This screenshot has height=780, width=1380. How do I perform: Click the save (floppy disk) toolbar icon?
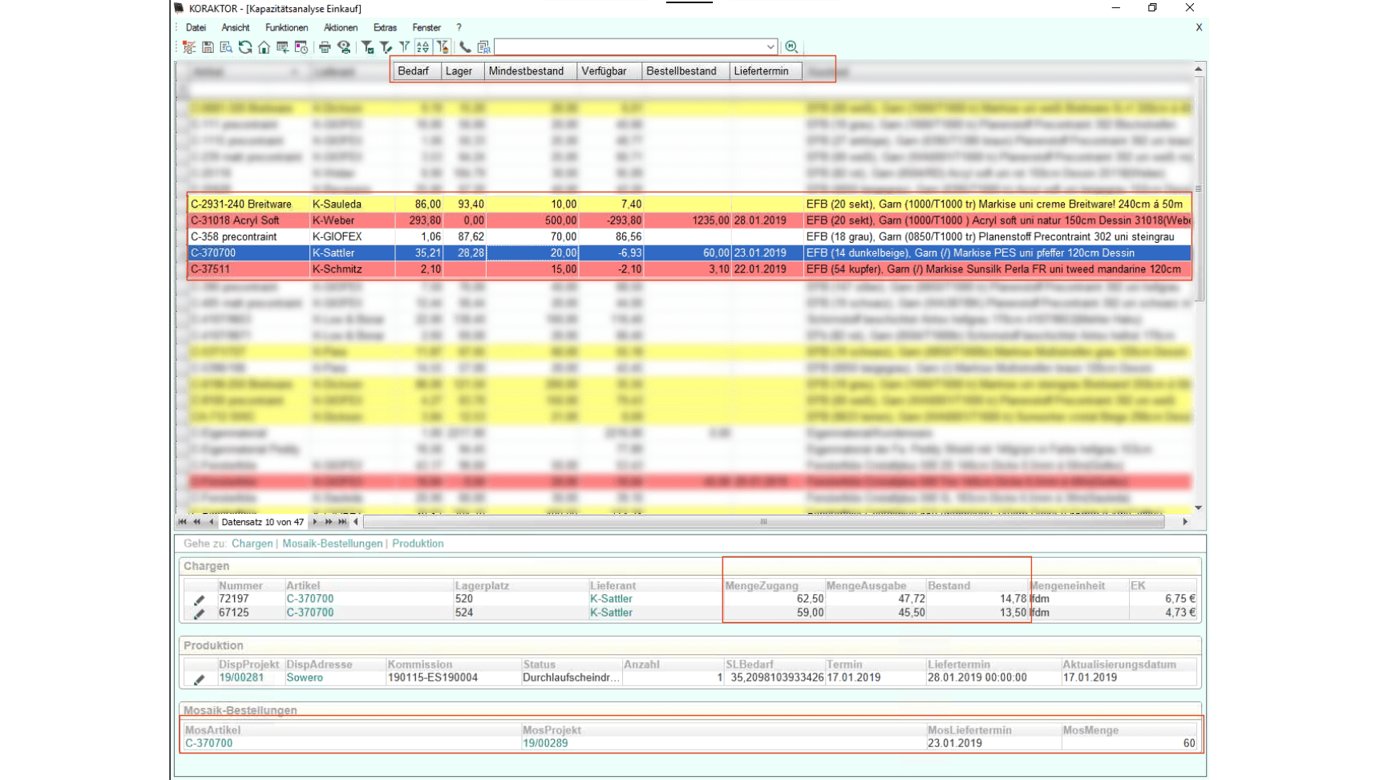click(207, 47)
